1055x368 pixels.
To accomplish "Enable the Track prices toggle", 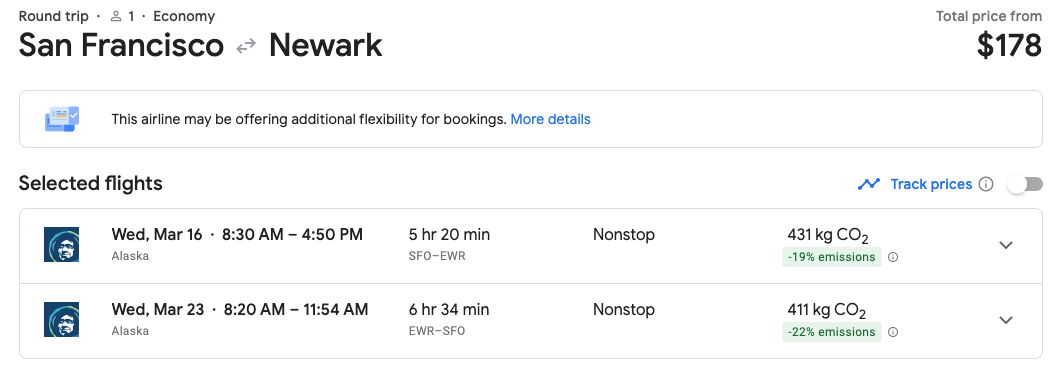I will click(x=1025, y=184).
